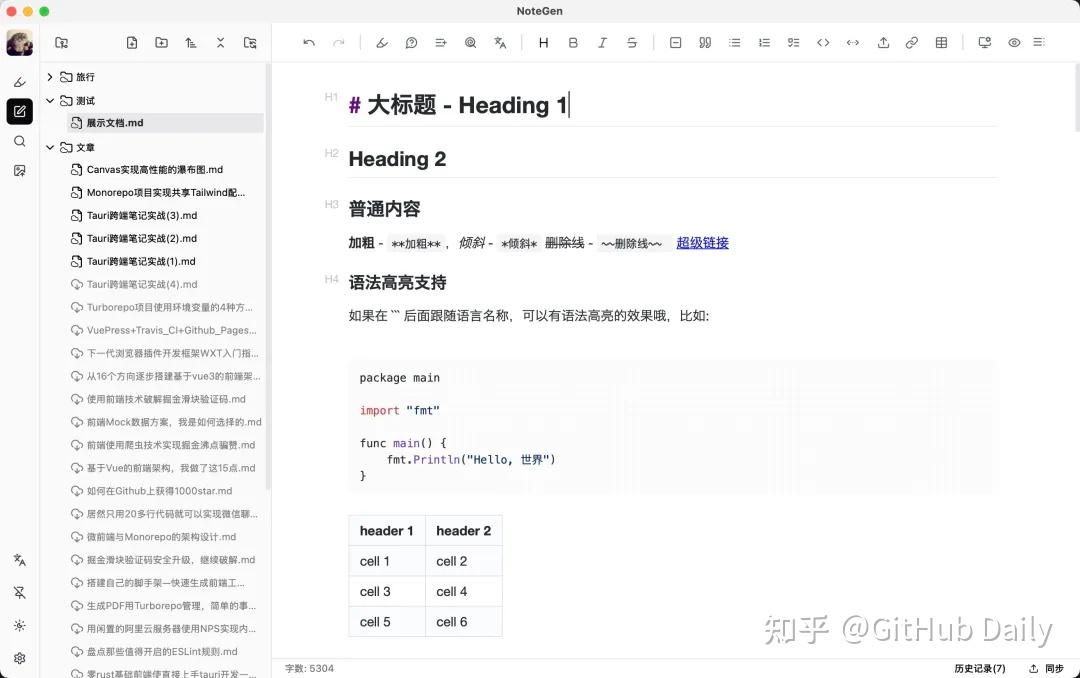The width and height of the screenshot is (1080, 678).
Task: Insert a heading with the H icon
Action: click(x=543, y=43)
